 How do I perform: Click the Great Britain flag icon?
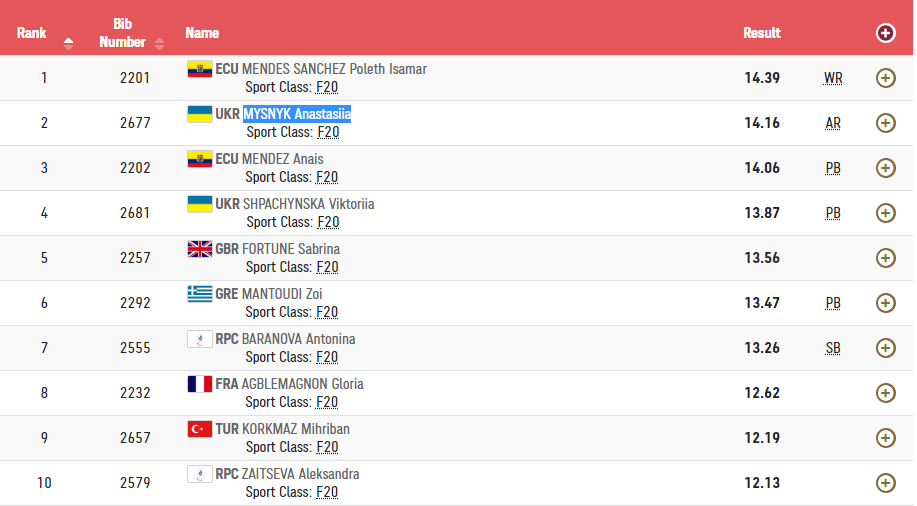point(200,249)
